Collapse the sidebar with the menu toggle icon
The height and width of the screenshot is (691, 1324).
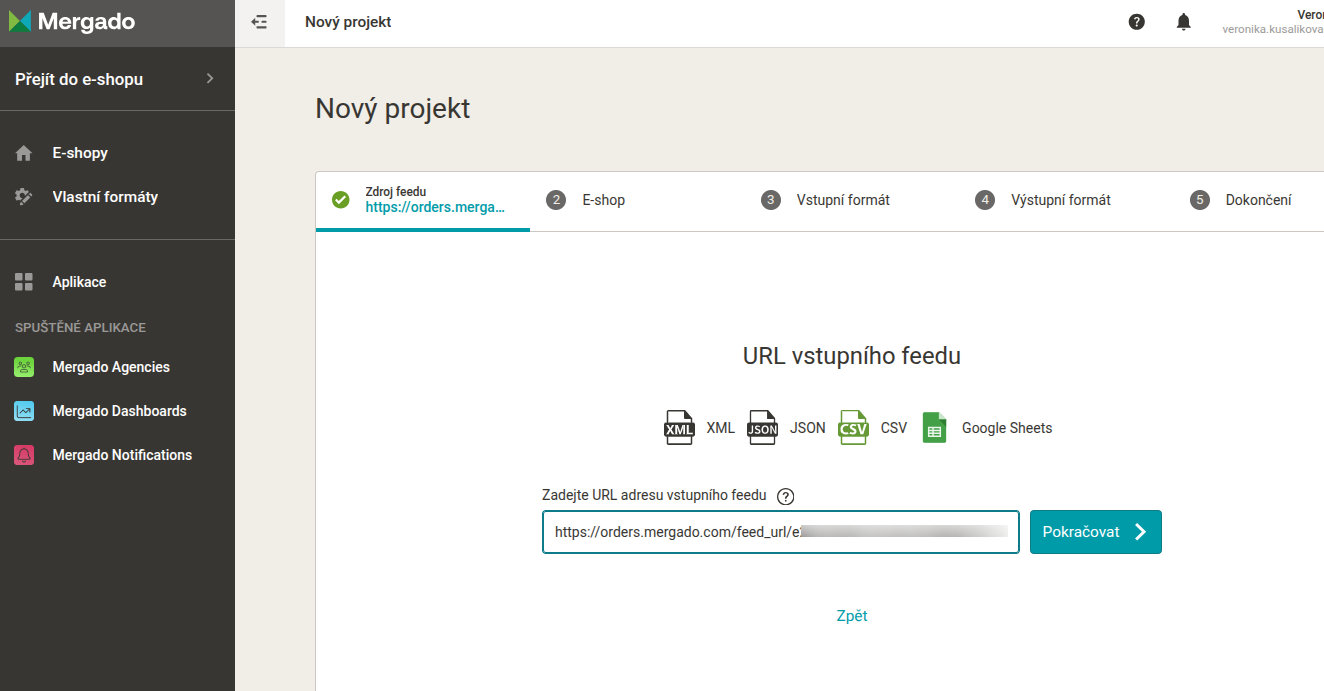[260, 22]
